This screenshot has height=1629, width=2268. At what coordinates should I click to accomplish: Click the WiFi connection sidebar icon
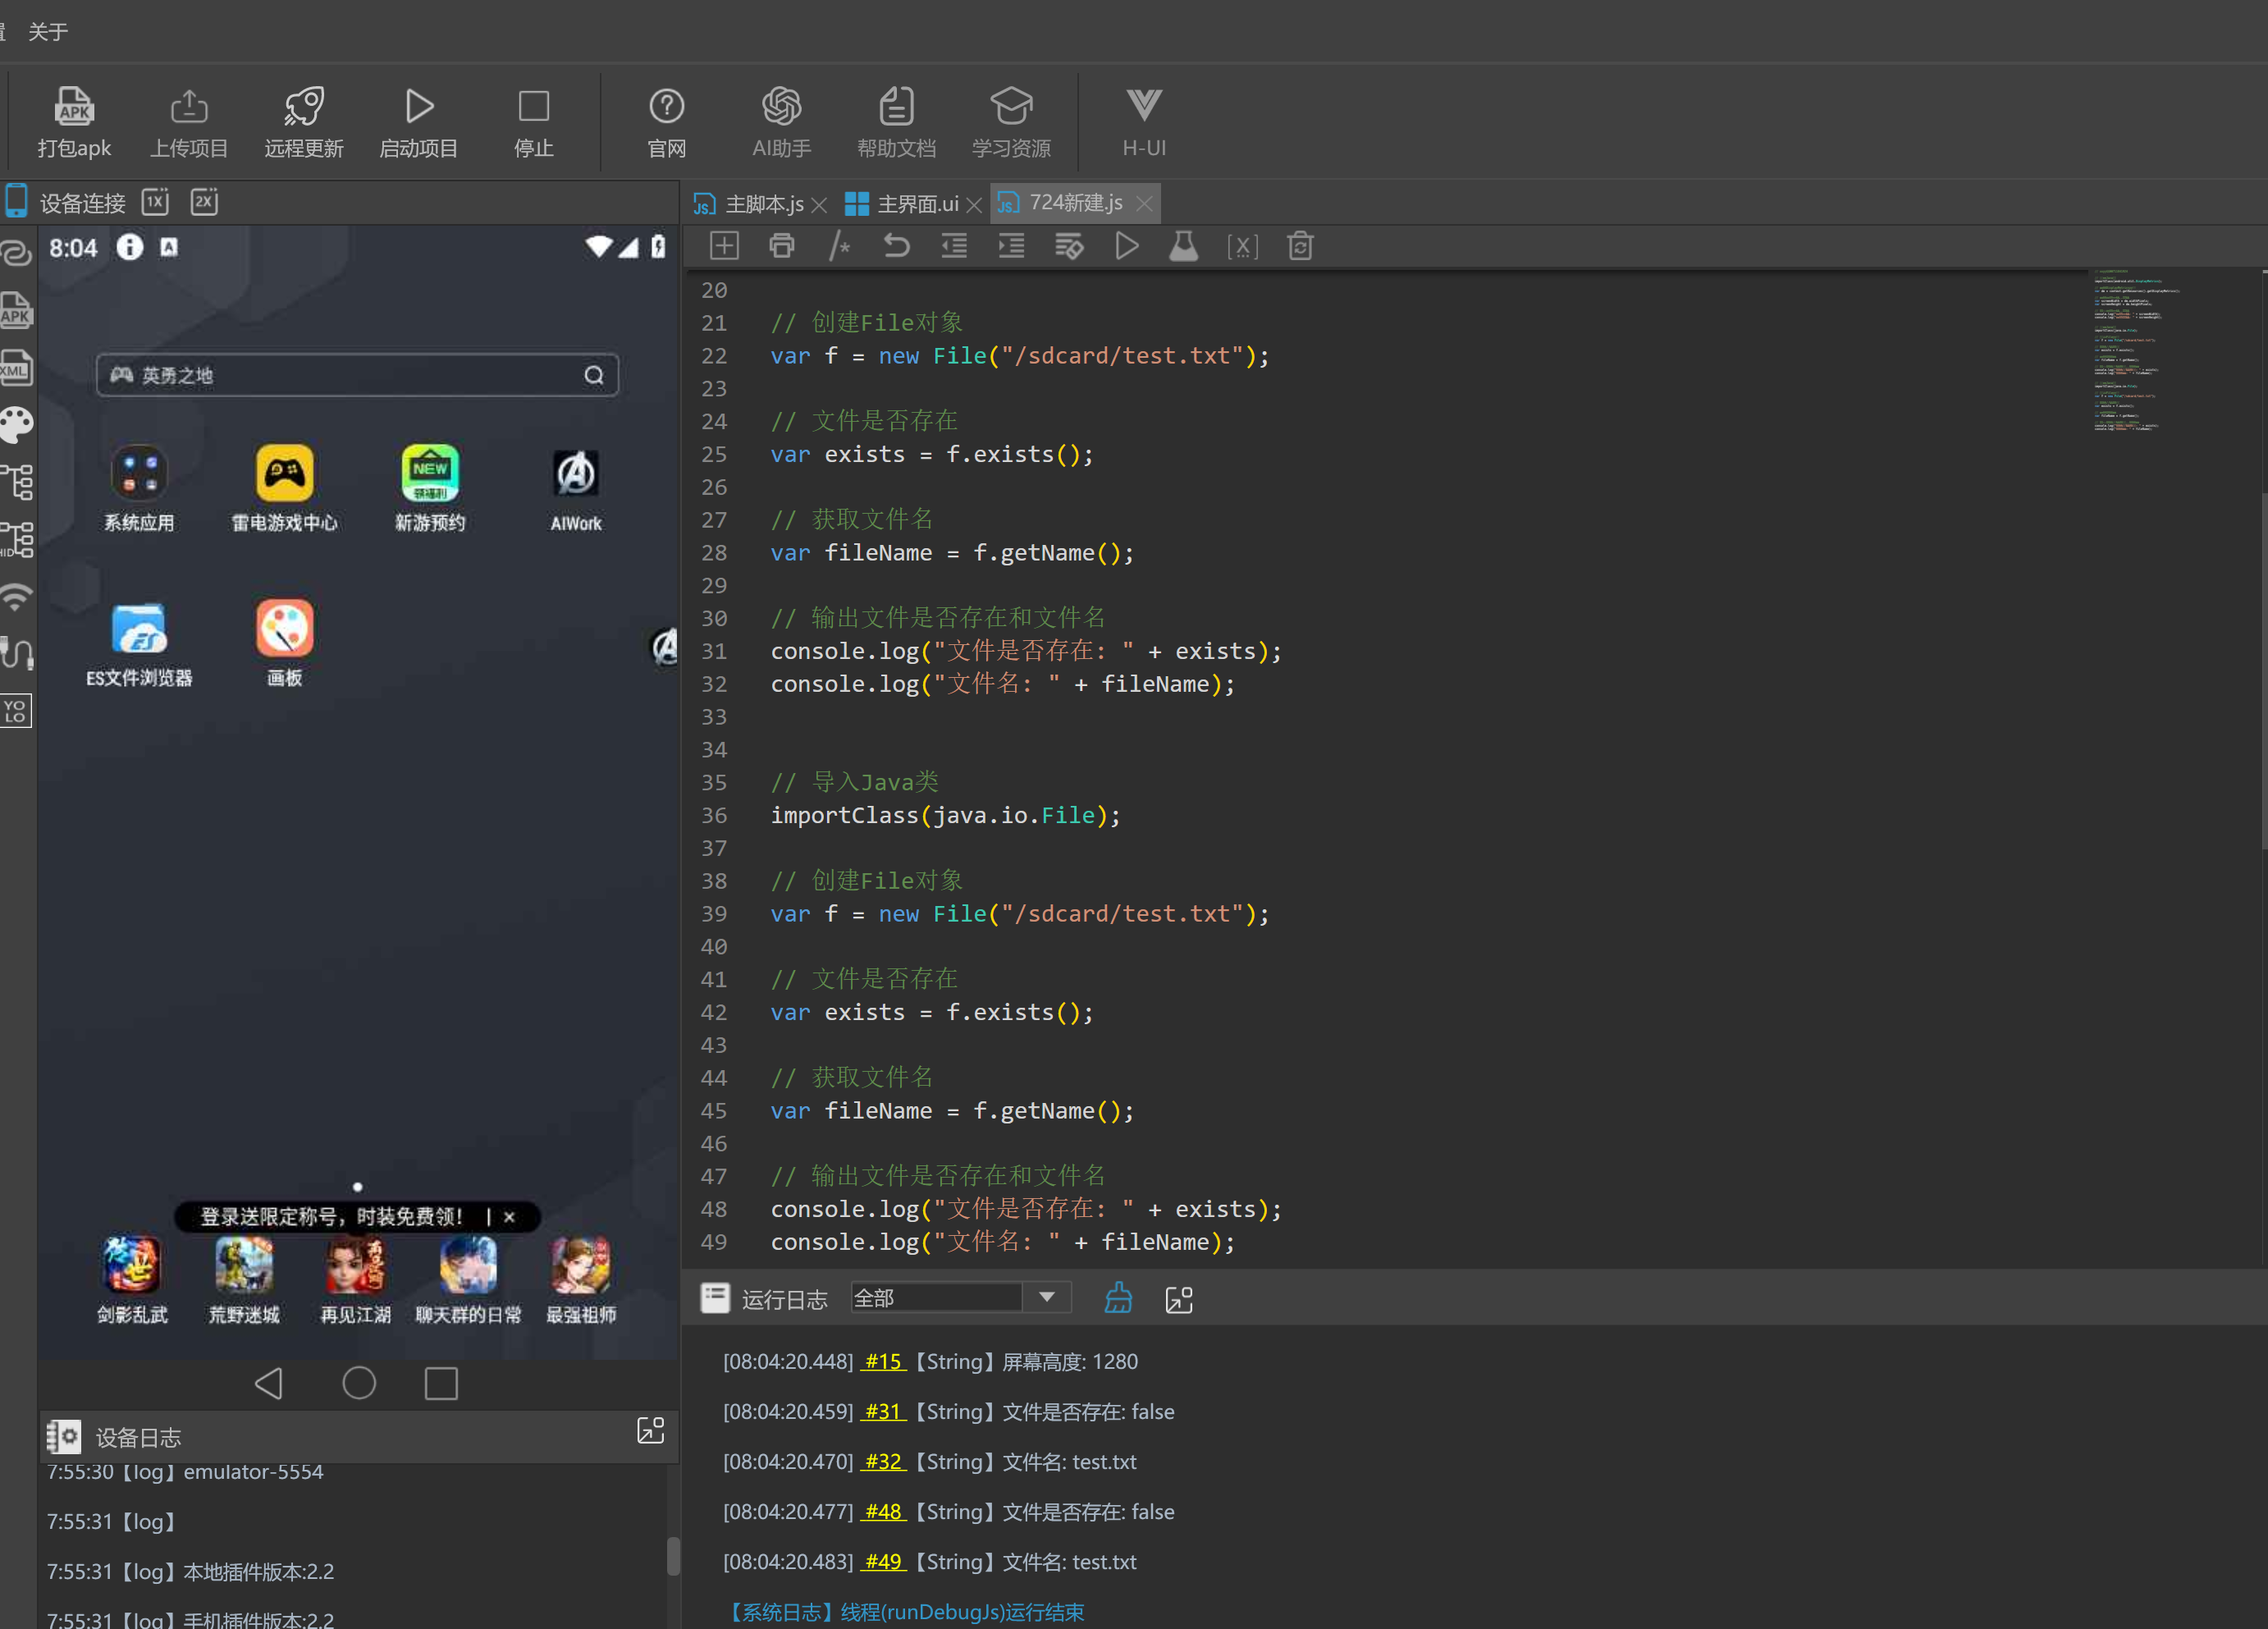click(16, 597)
